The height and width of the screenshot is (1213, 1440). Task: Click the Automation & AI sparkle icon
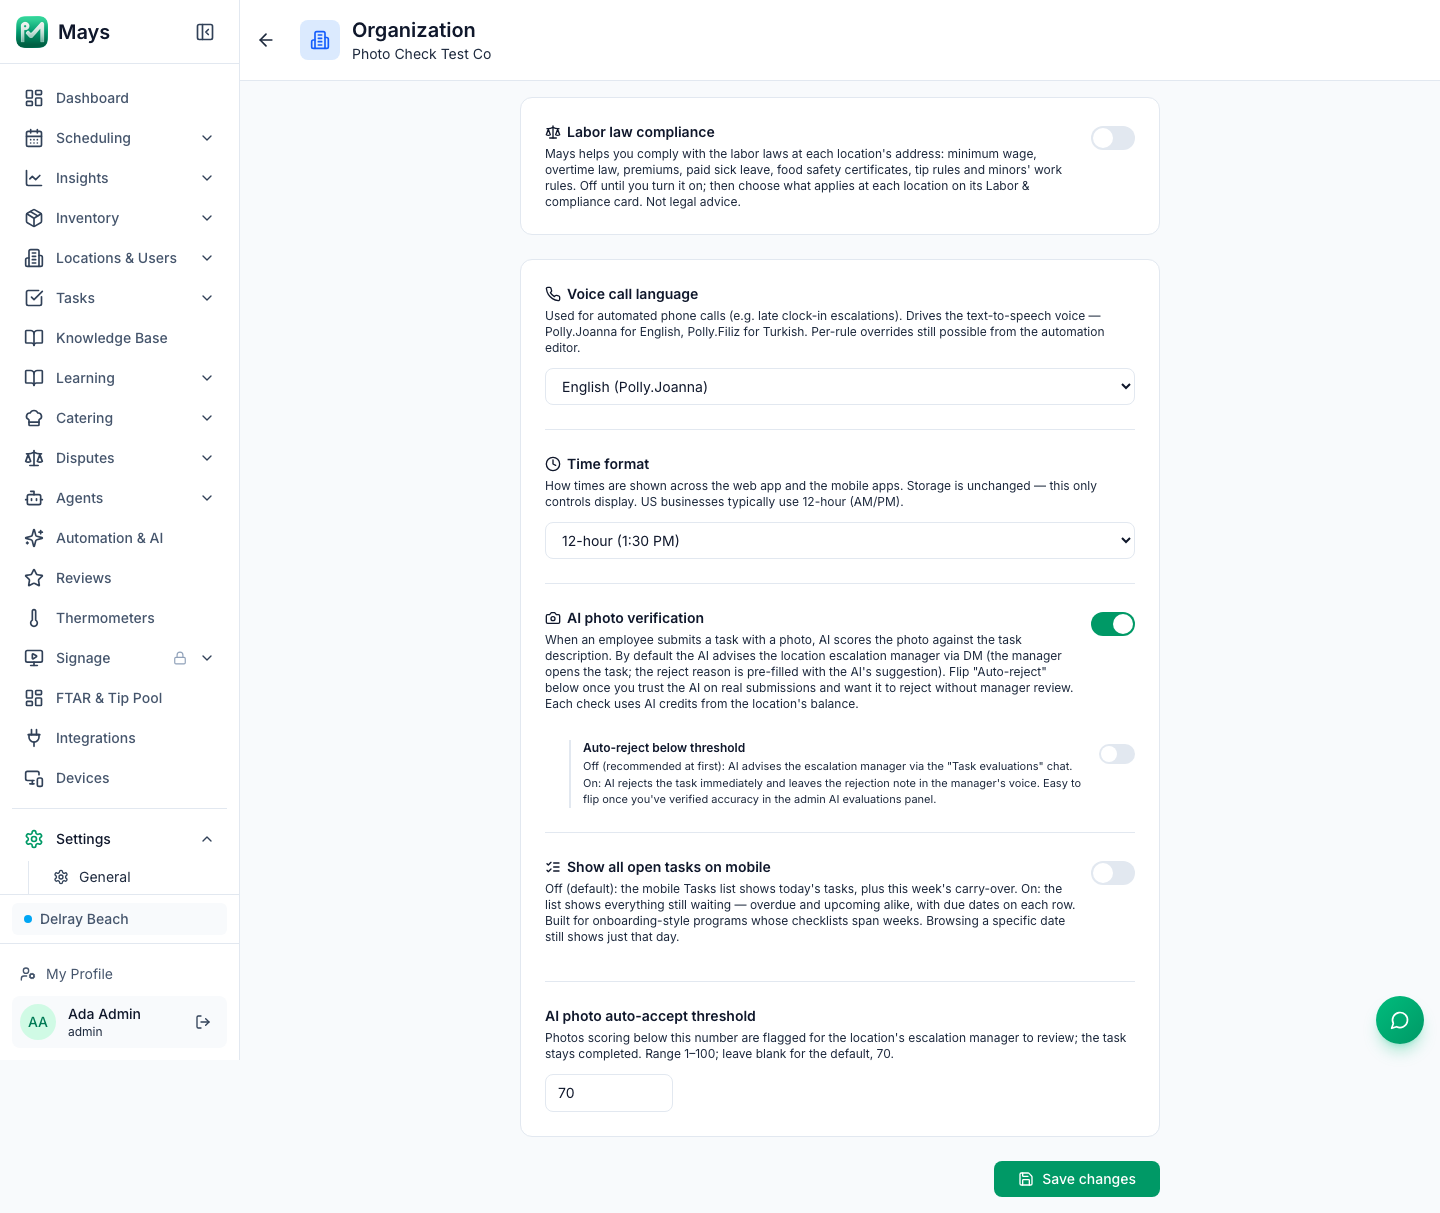coord(34,538)
